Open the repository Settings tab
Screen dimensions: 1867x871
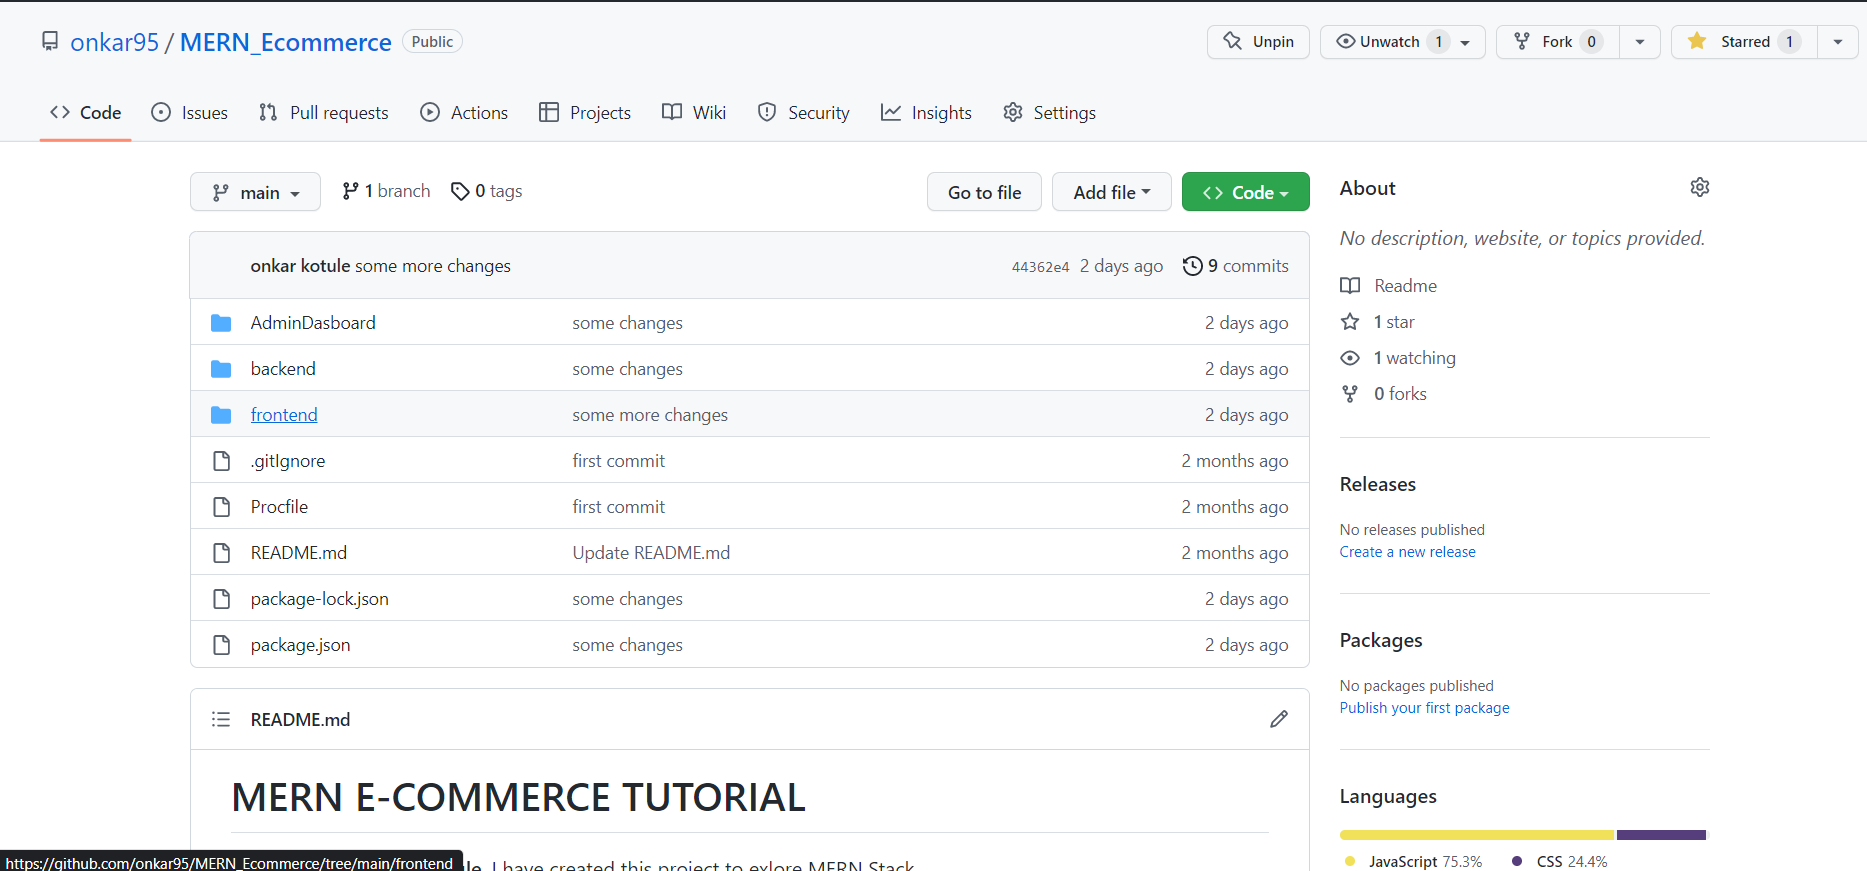point(1049,113)
